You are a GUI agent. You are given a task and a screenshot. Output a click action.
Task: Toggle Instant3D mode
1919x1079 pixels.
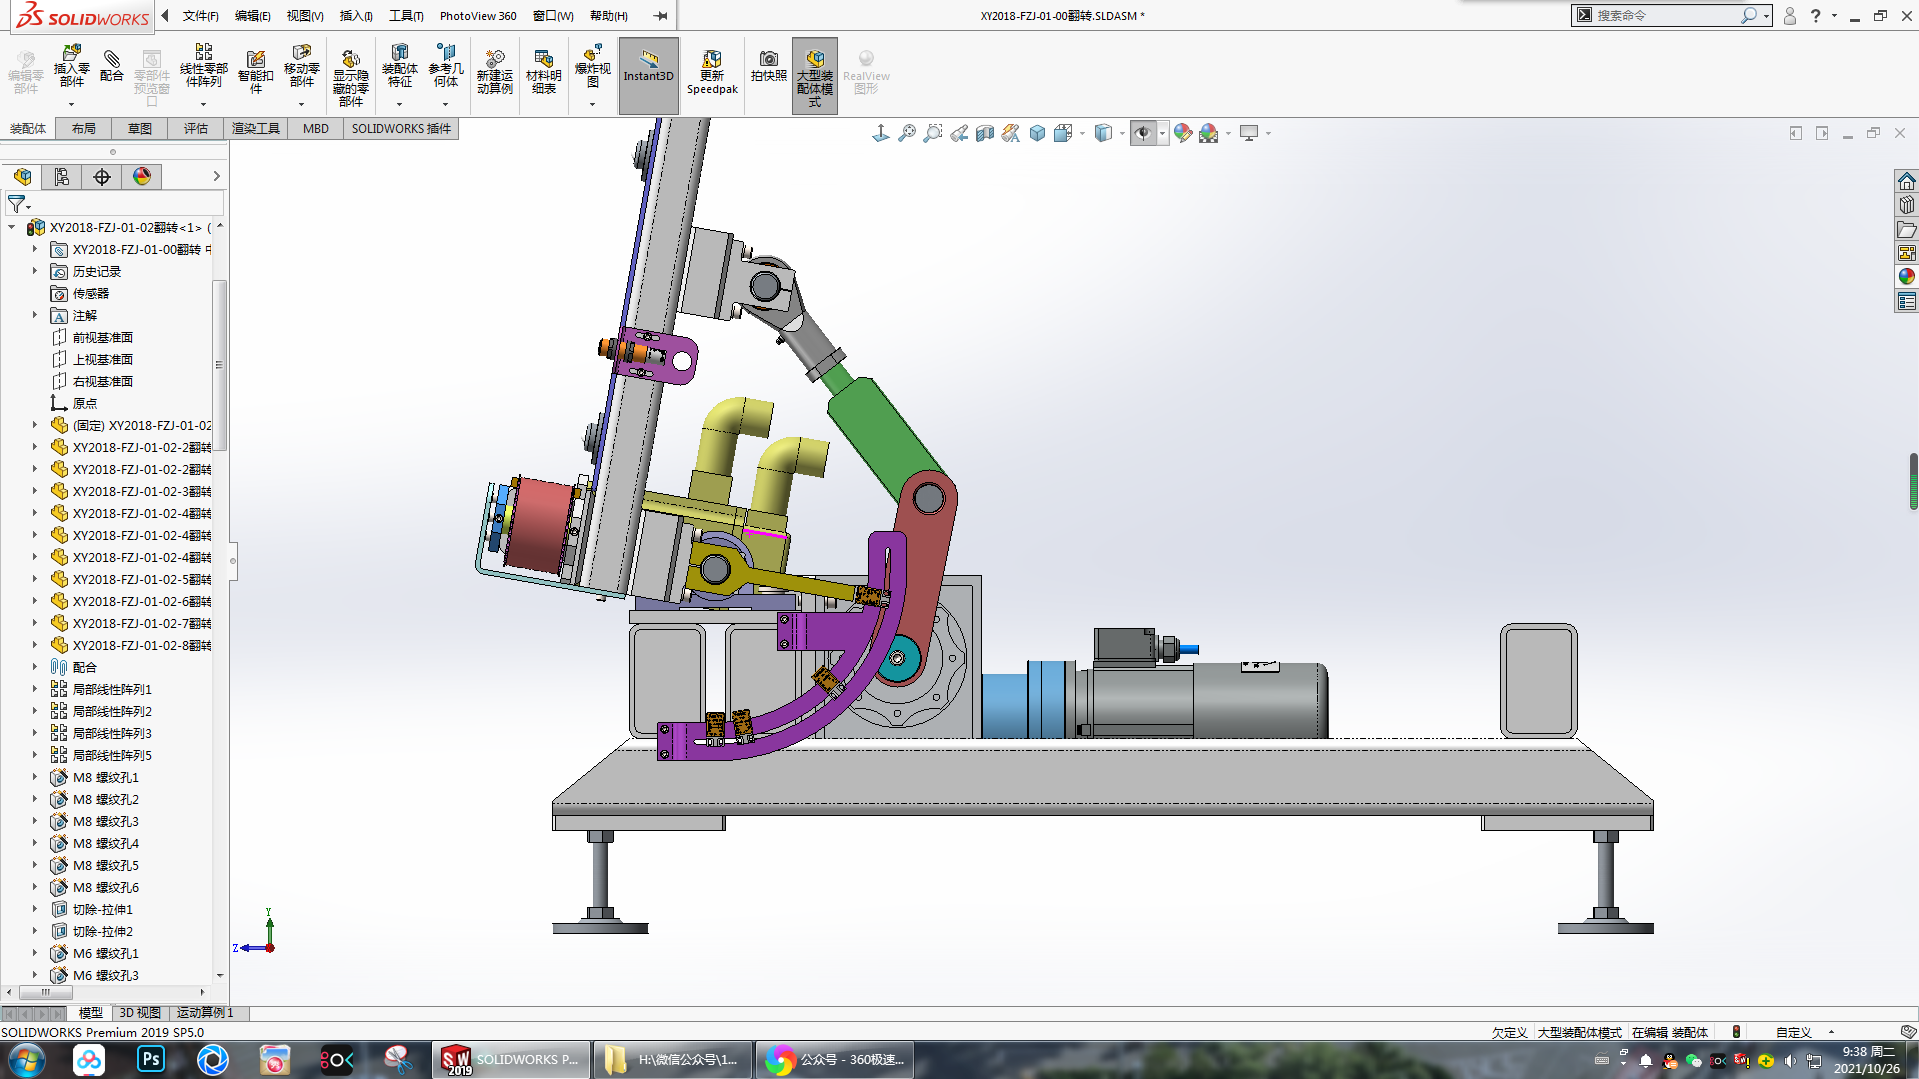[x=649, y=75]
